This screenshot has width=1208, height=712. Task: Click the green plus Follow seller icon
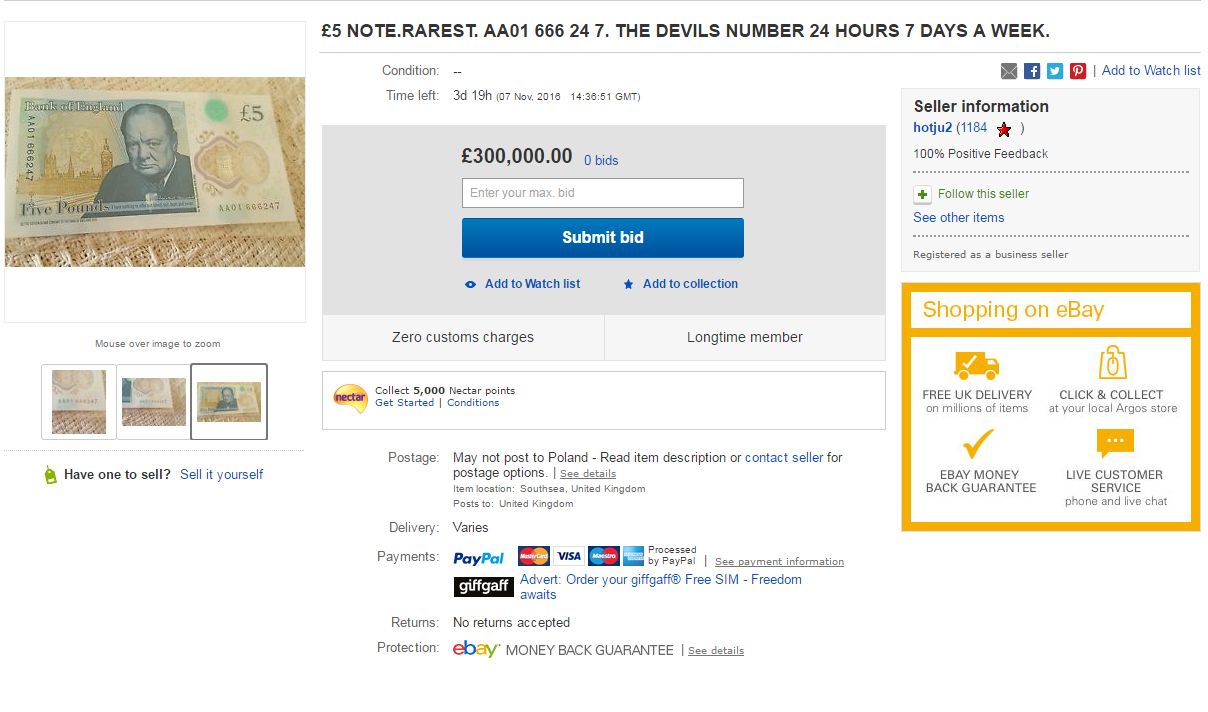(922, 194)
